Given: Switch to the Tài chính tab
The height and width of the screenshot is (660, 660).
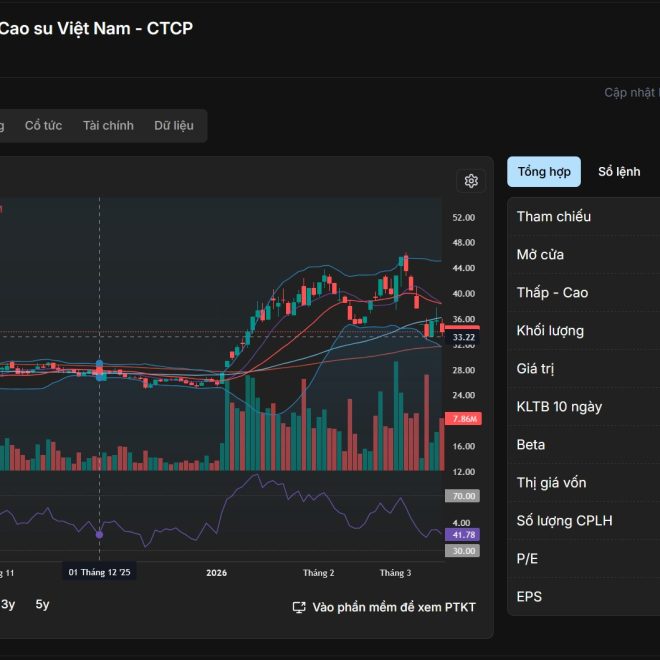Looking at the screenshot, I should click(108, 125).
